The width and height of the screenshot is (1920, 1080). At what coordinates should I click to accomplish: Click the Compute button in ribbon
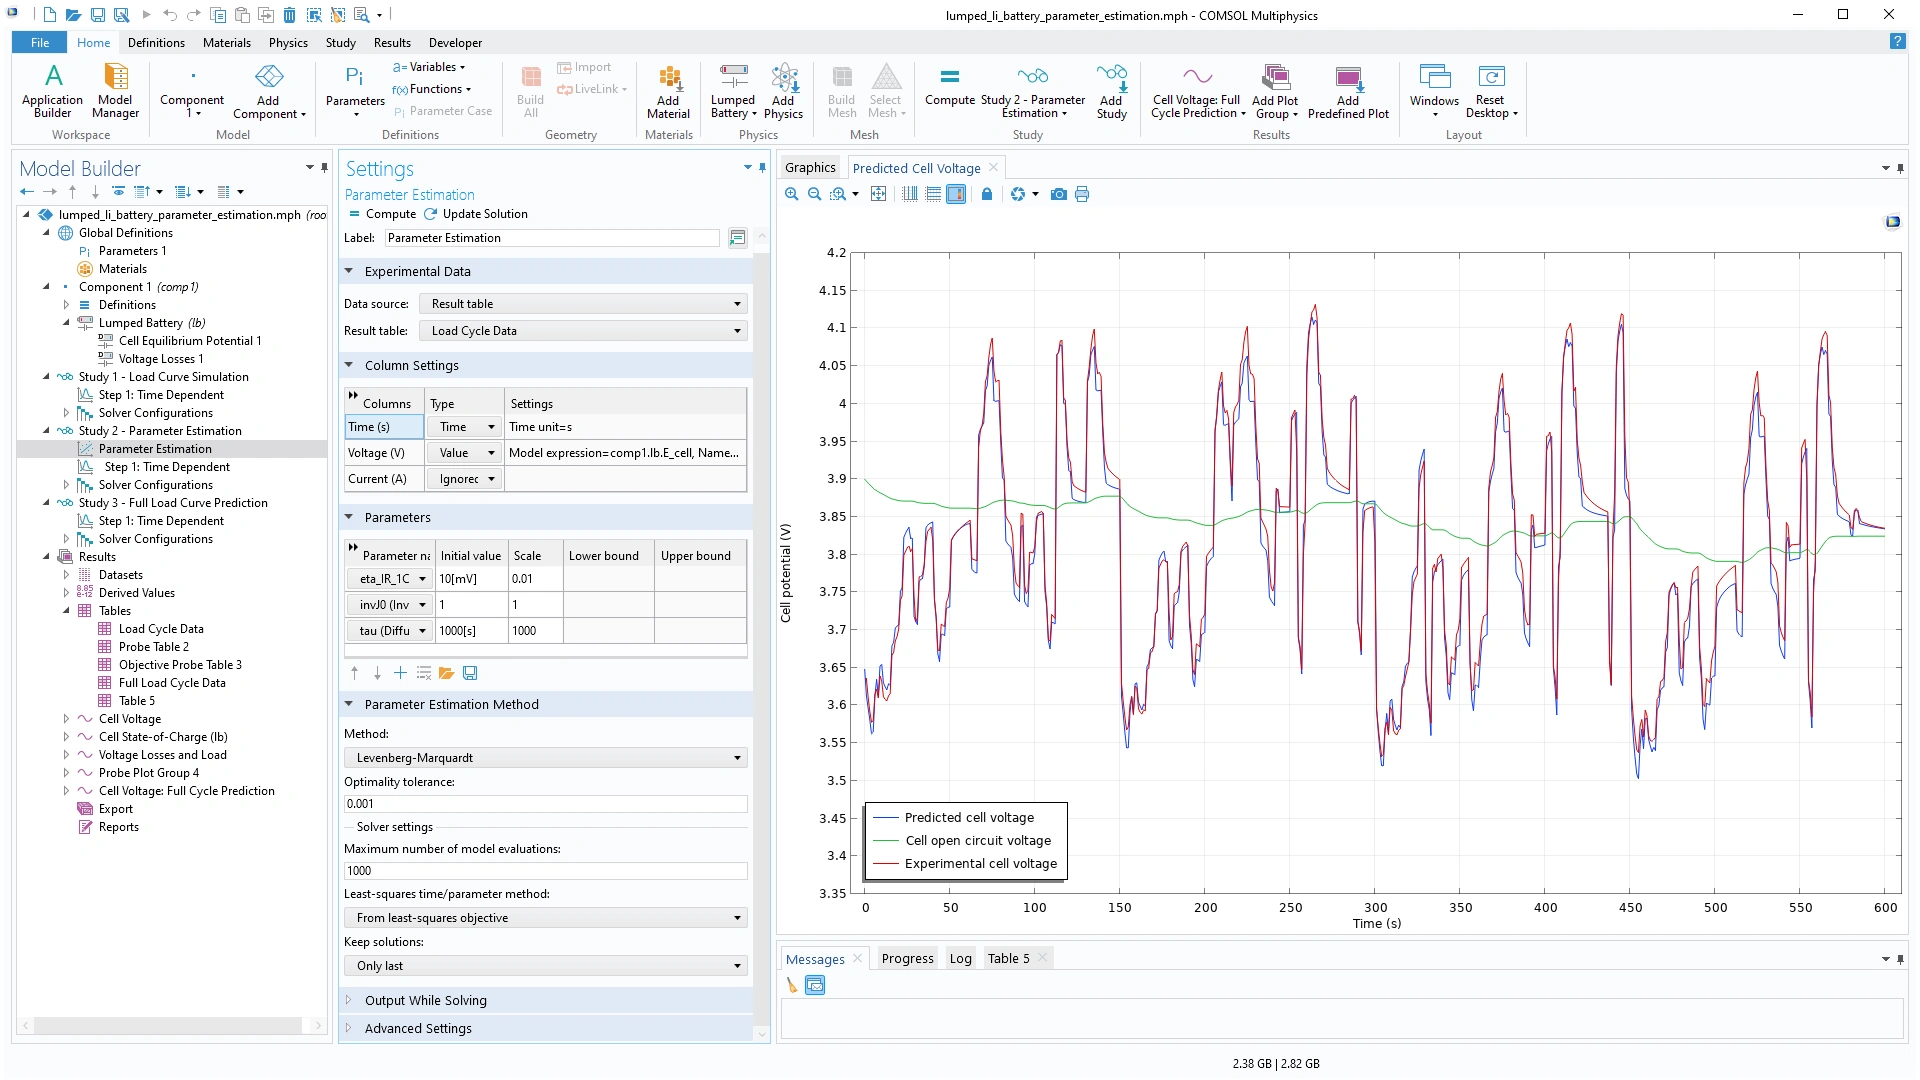(949, 87)
